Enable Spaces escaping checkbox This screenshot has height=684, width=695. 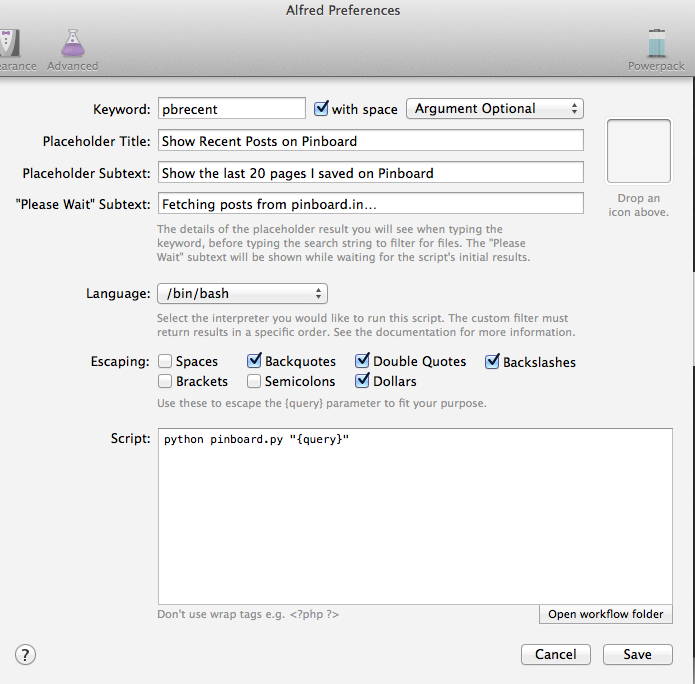pyautogui.click(x=165, y=361)
